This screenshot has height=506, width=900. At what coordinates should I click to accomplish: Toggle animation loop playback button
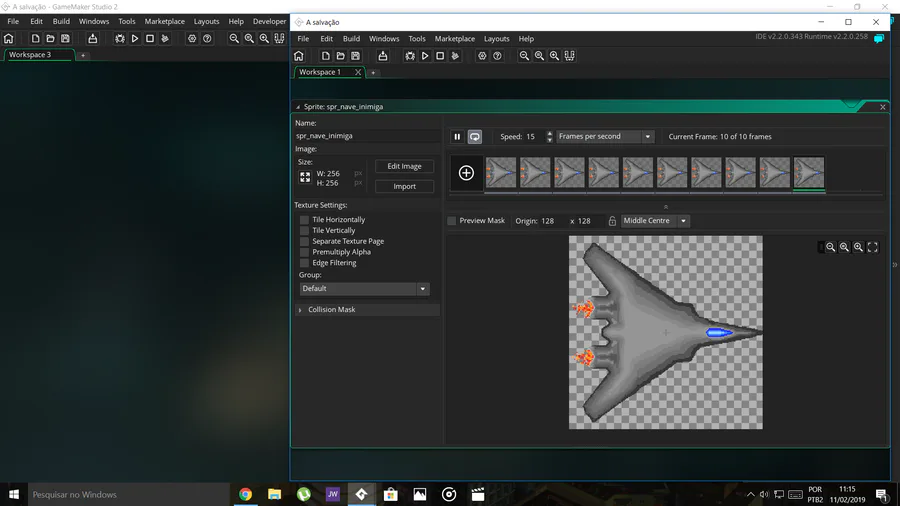pos(475,137)
